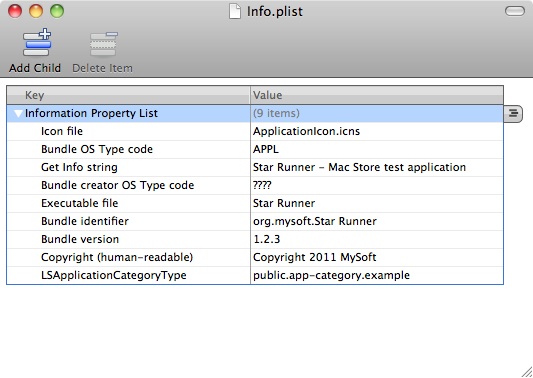Click the Info.plist document icon in title bar

[x=235, y=11]
